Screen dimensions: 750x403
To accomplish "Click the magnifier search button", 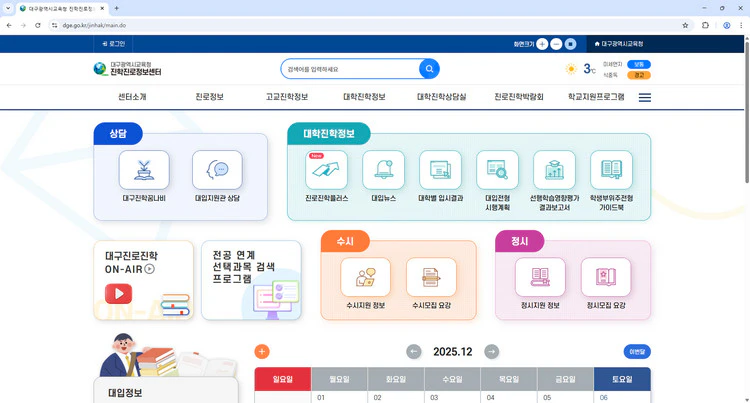I will [x=429, y=69].
